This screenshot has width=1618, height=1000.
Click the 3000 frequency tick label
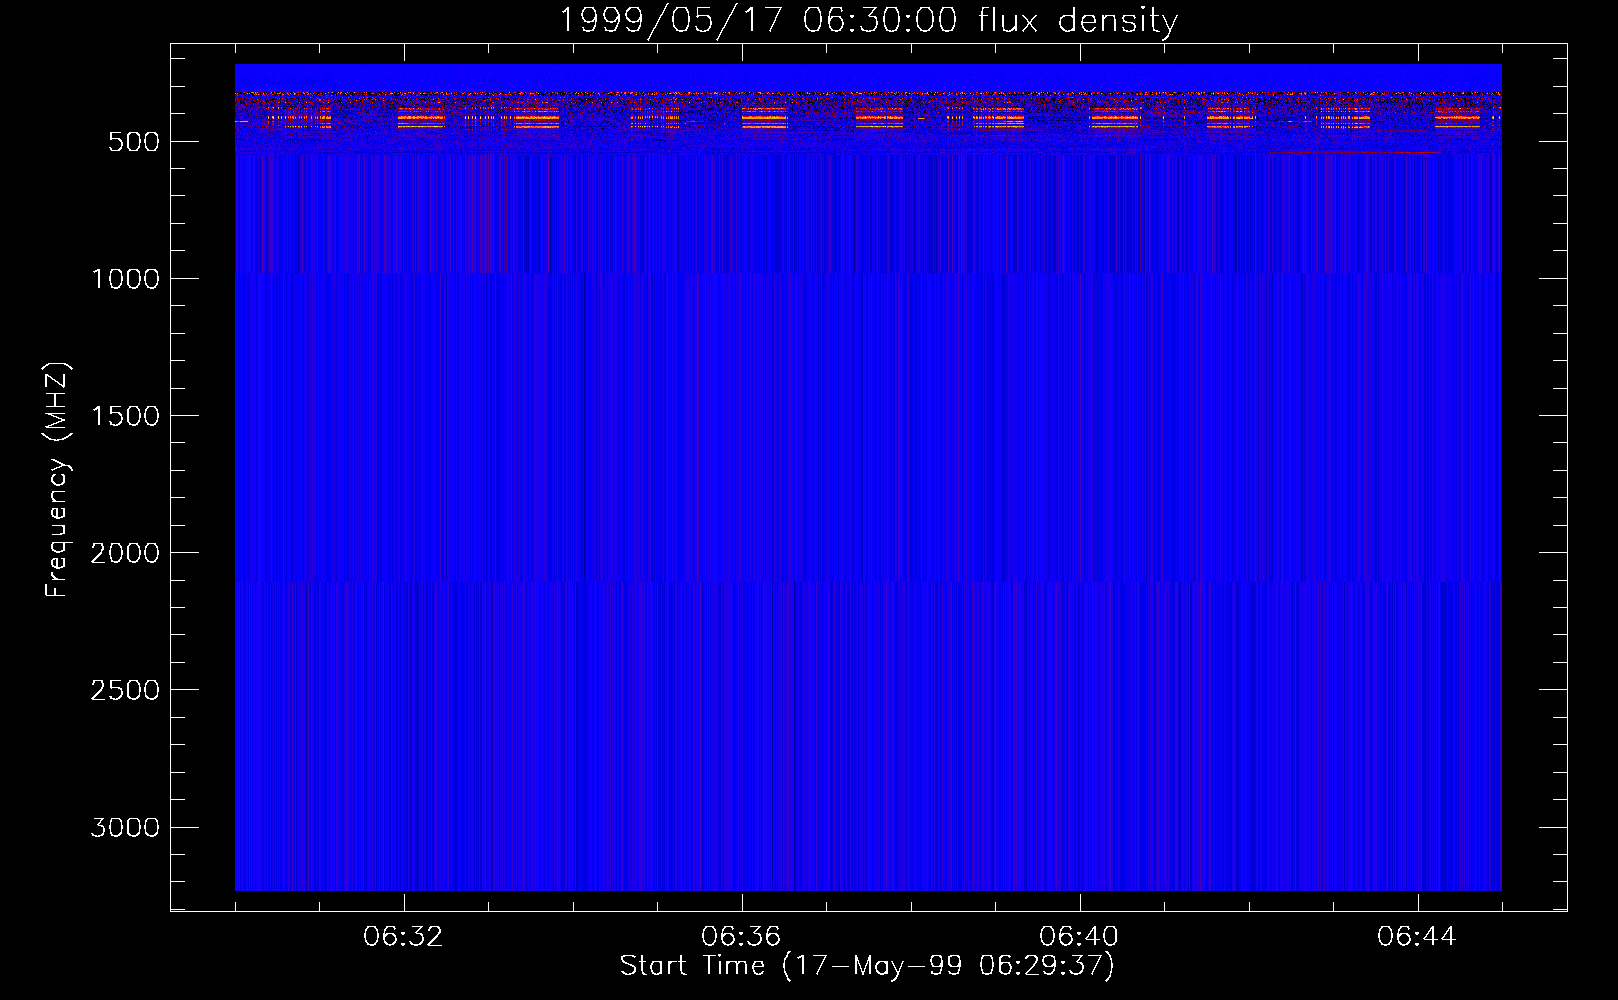tap(125, 827)
